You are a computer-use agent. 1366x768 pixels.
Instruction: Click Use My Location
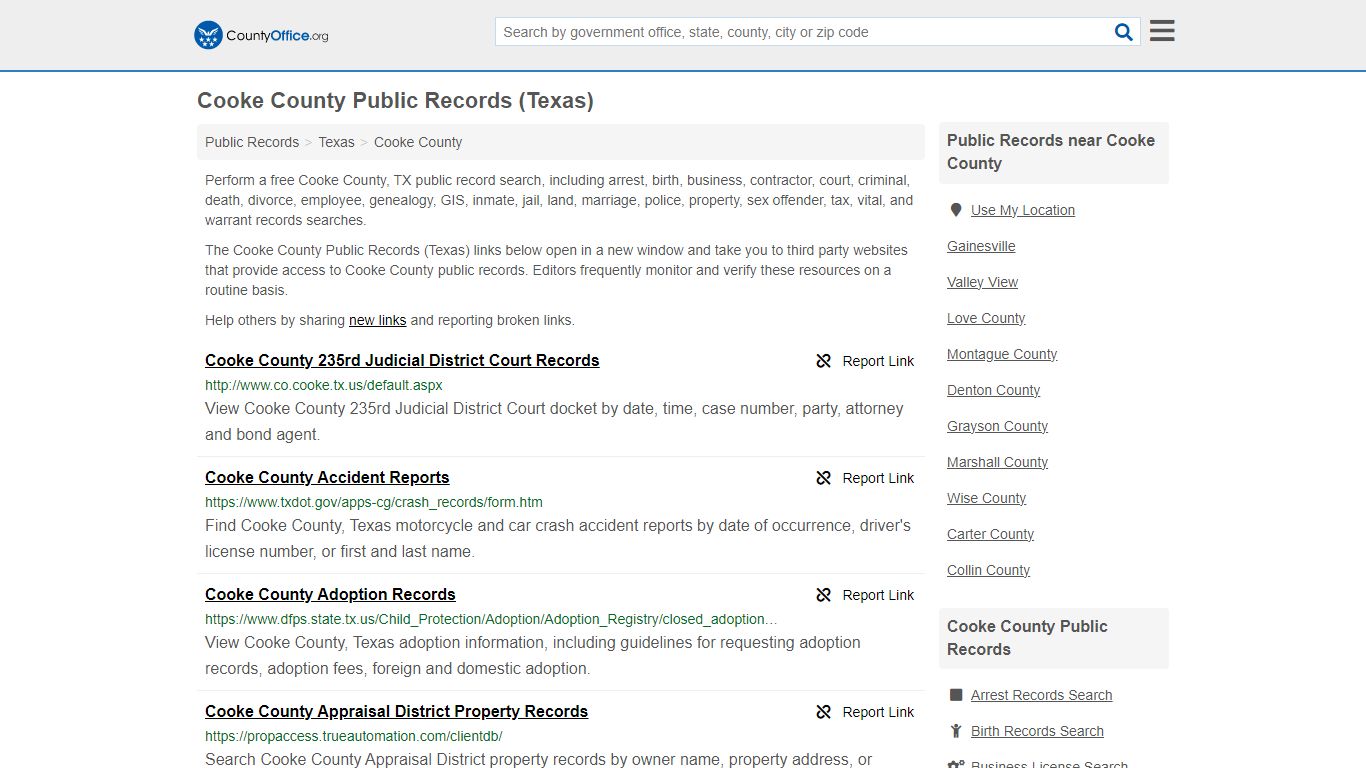(1023, 210)
